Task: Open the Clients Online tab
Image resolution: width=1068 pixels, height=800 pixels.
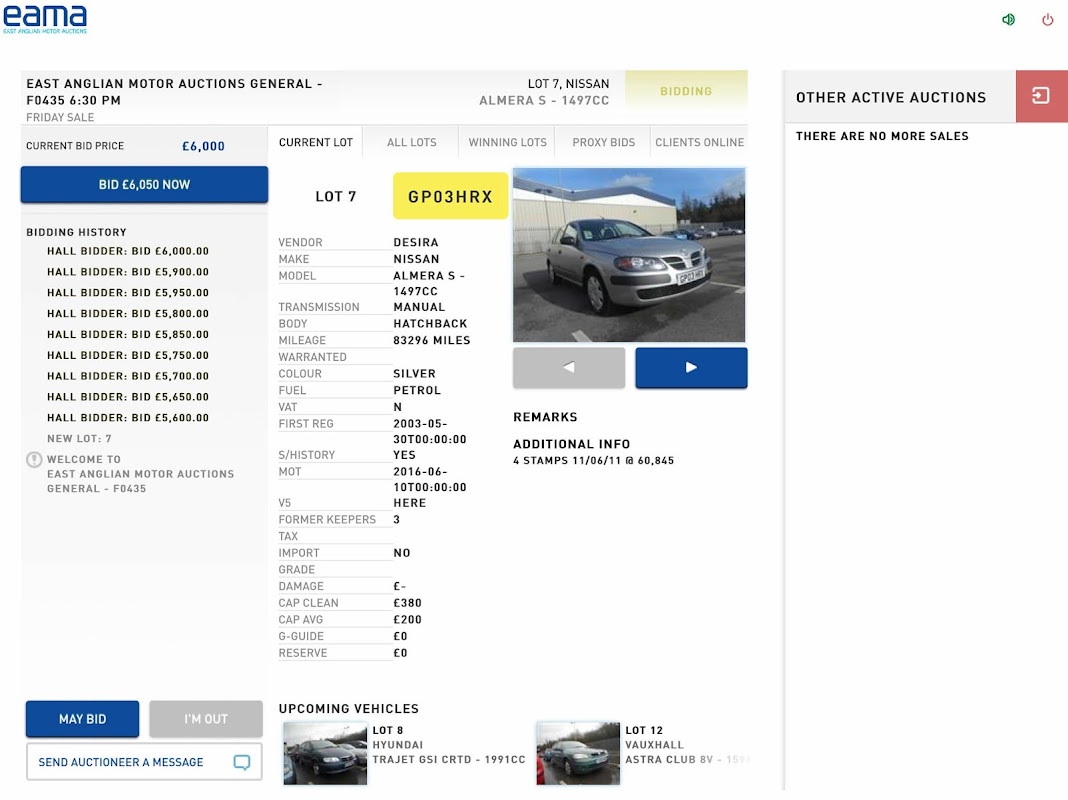Action: pos(700,142)
